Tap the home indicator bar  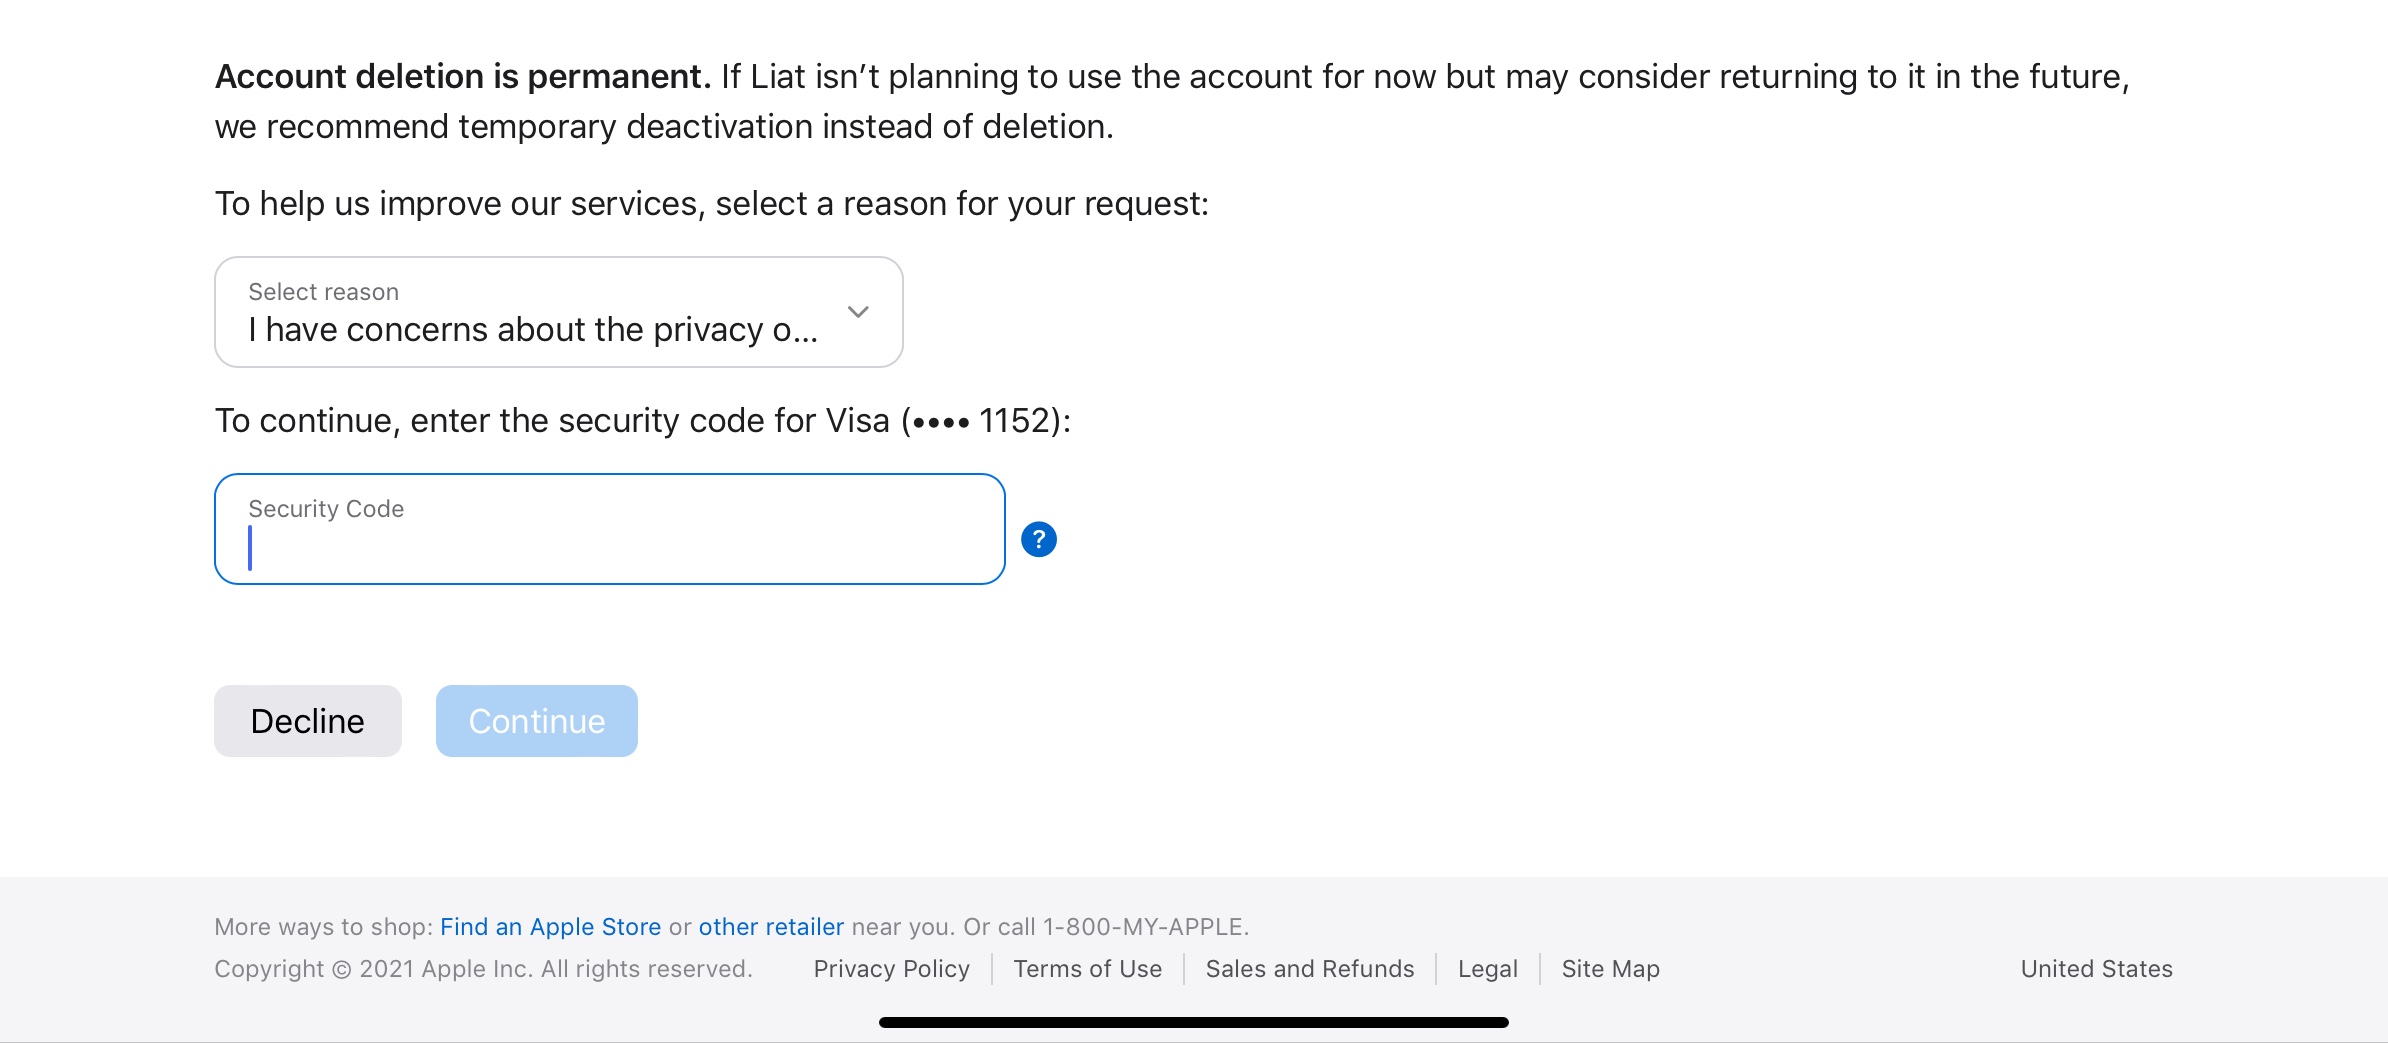(x=1193, y=1022)
